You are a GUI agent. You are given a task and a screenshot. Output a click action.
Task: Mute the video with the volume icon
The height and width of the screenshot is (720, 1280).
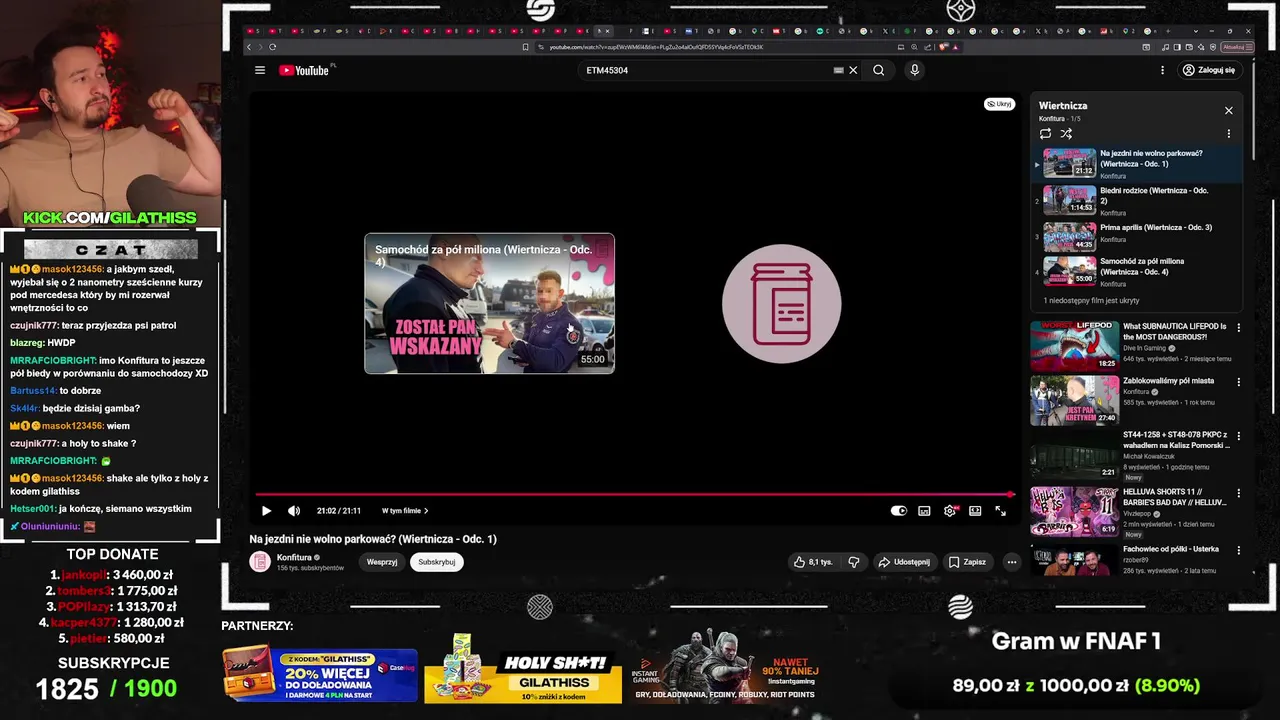tap(294, 511)
